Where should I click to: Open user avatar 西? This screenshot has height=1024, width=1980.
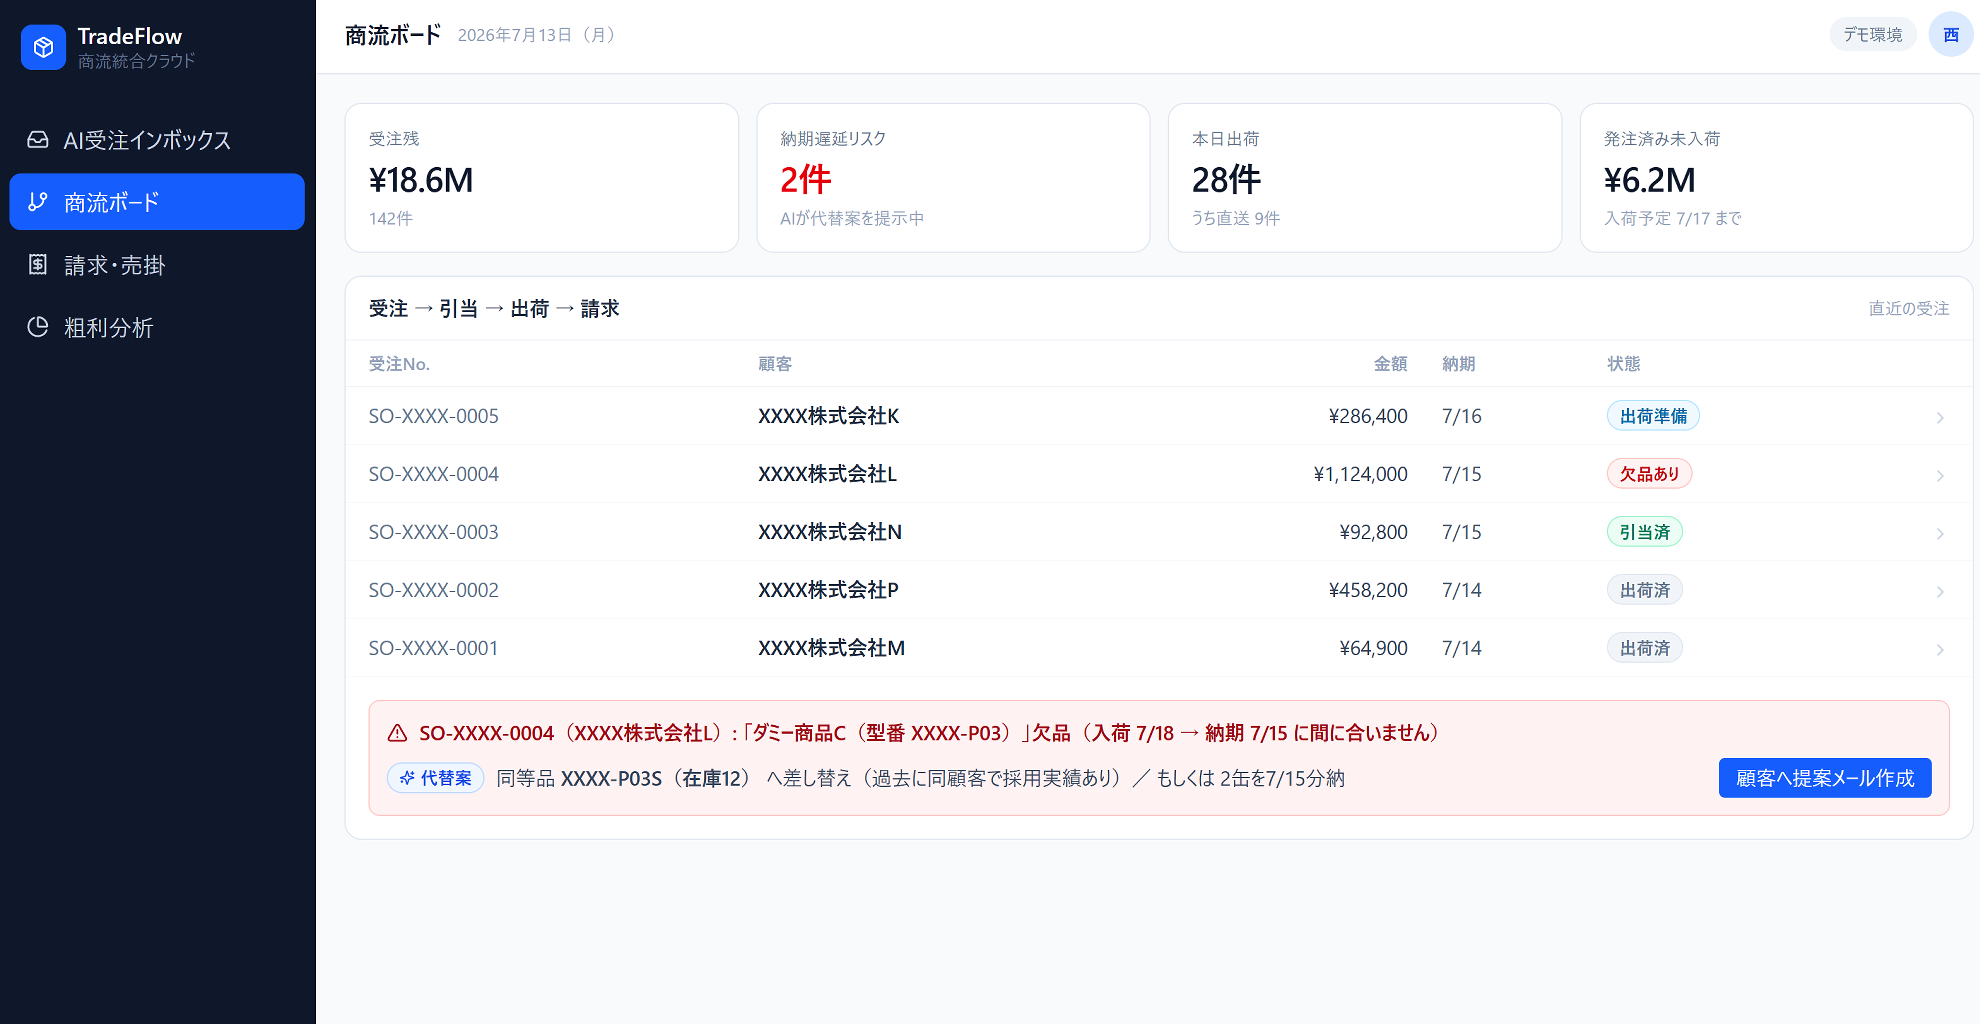pyautogui.click(x=1950, y=35)
